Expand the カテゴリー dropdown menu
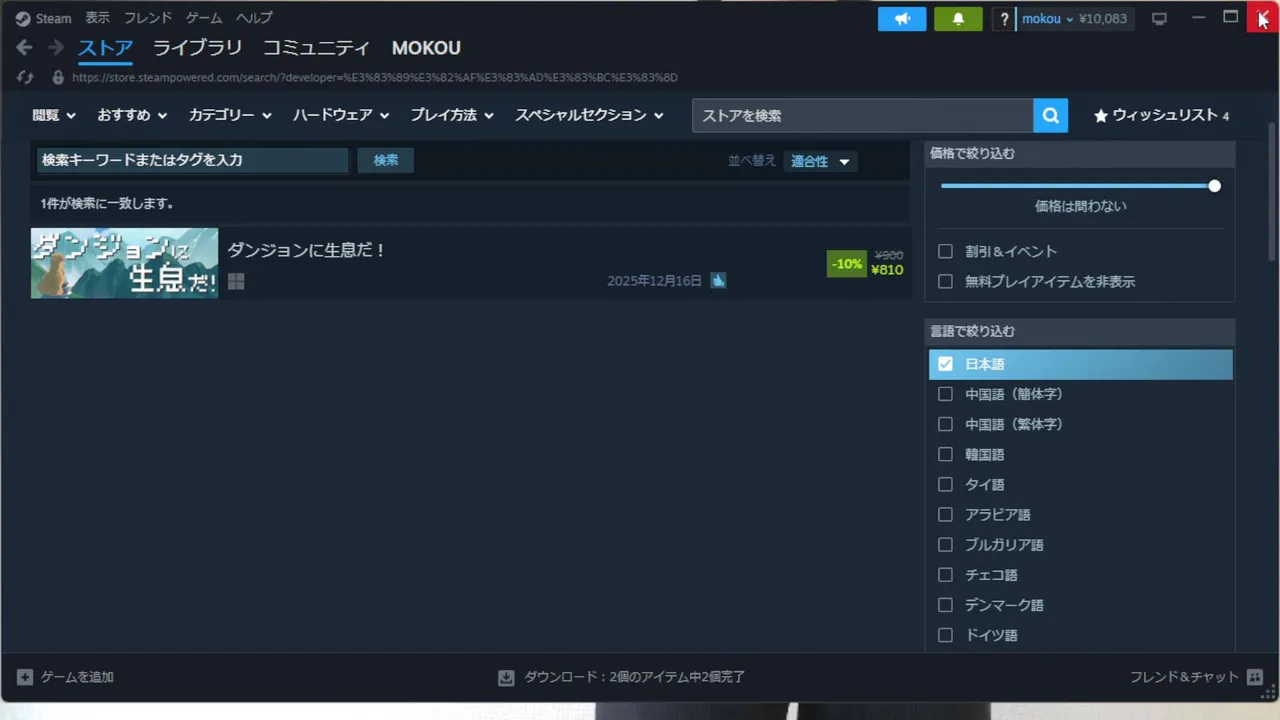Screen dimensions: 1280x720 (230, 115)
